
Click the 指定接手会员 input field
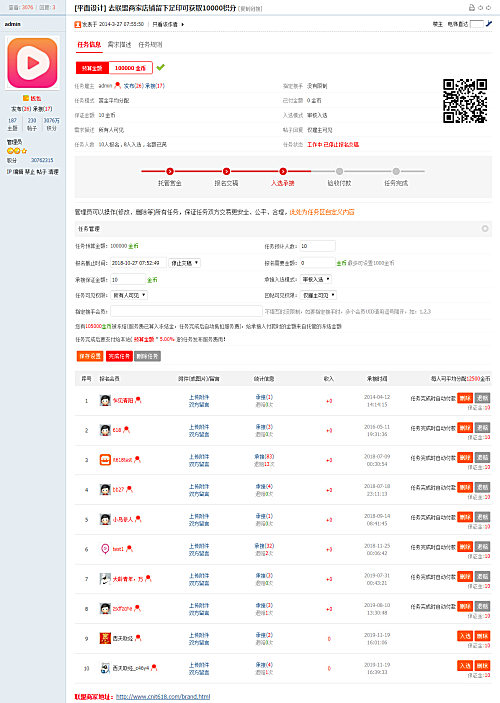(x=186, y=311)
